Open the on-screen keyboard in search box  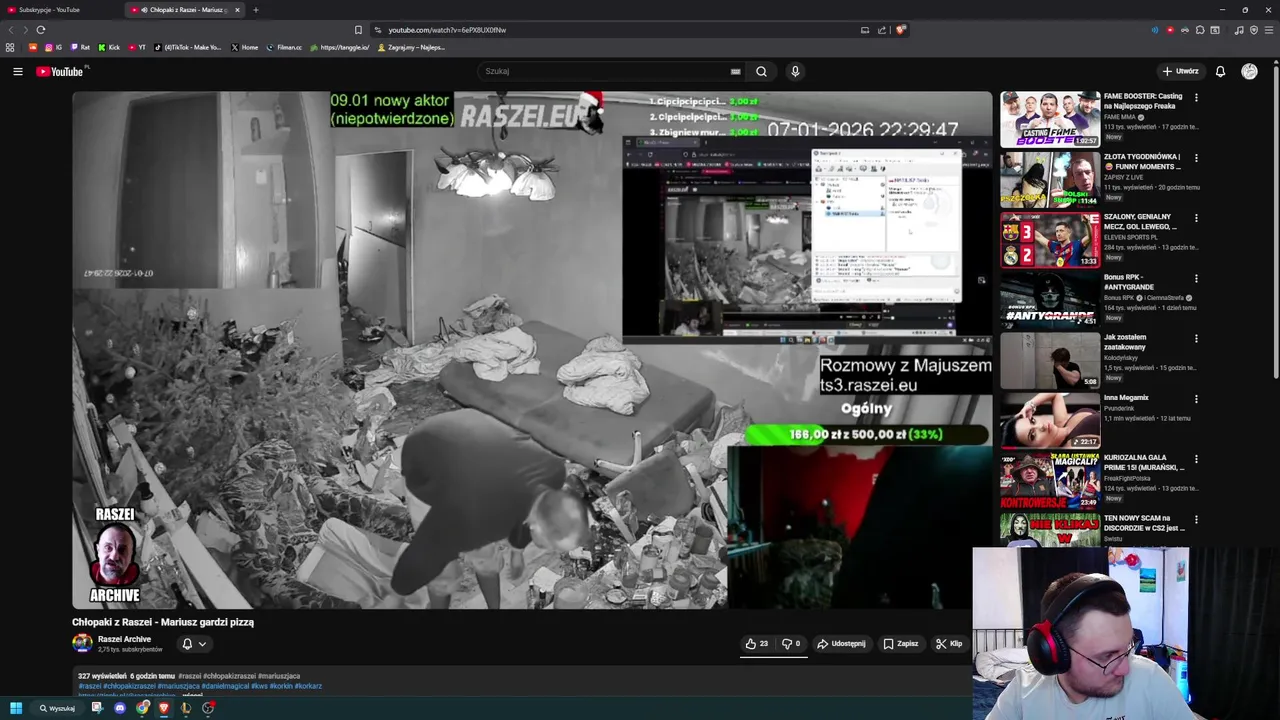click(x=735, y=71)
